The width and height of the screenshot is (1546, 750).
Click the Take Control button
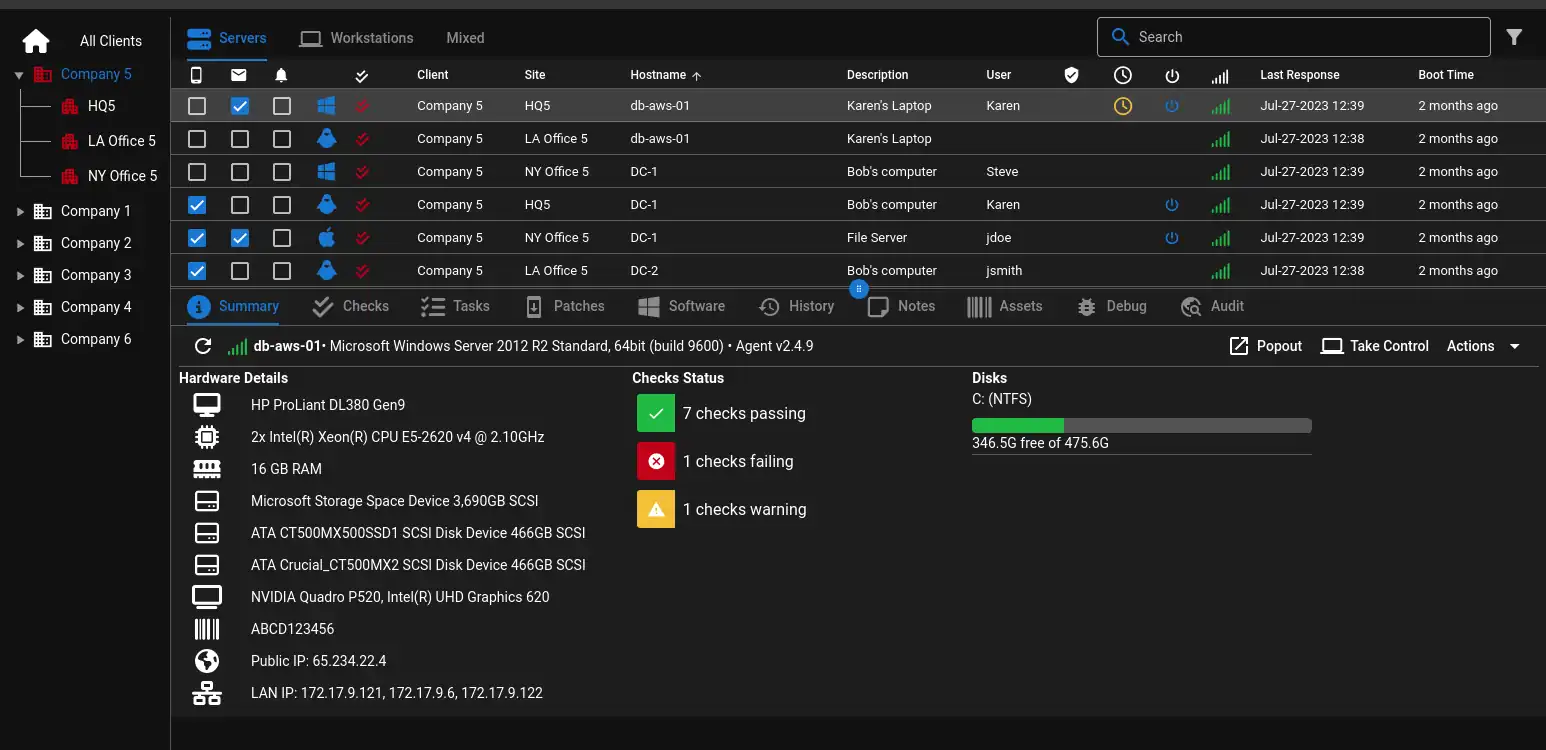click(x=1375, y=346)
